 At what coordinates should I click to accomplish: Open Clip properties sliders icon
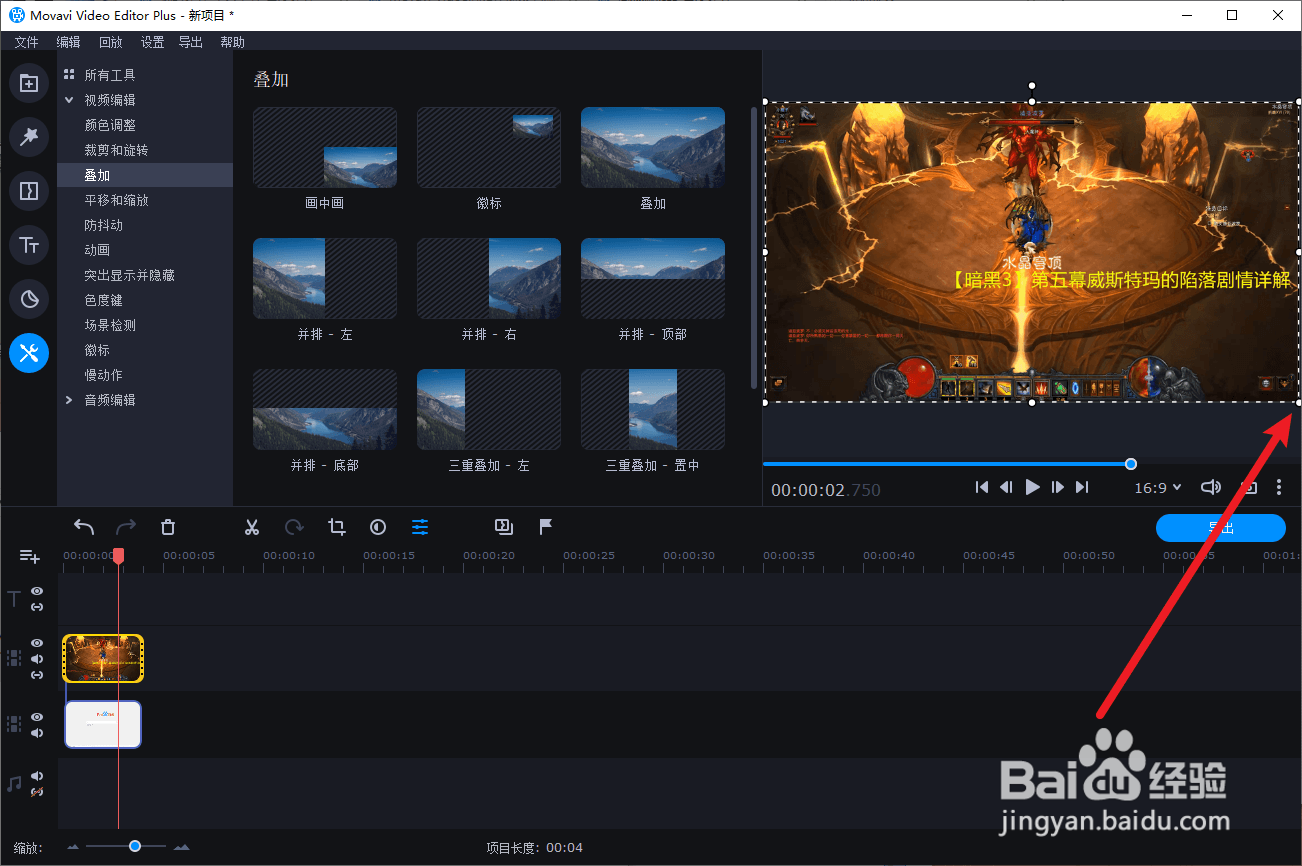[420, 527]
